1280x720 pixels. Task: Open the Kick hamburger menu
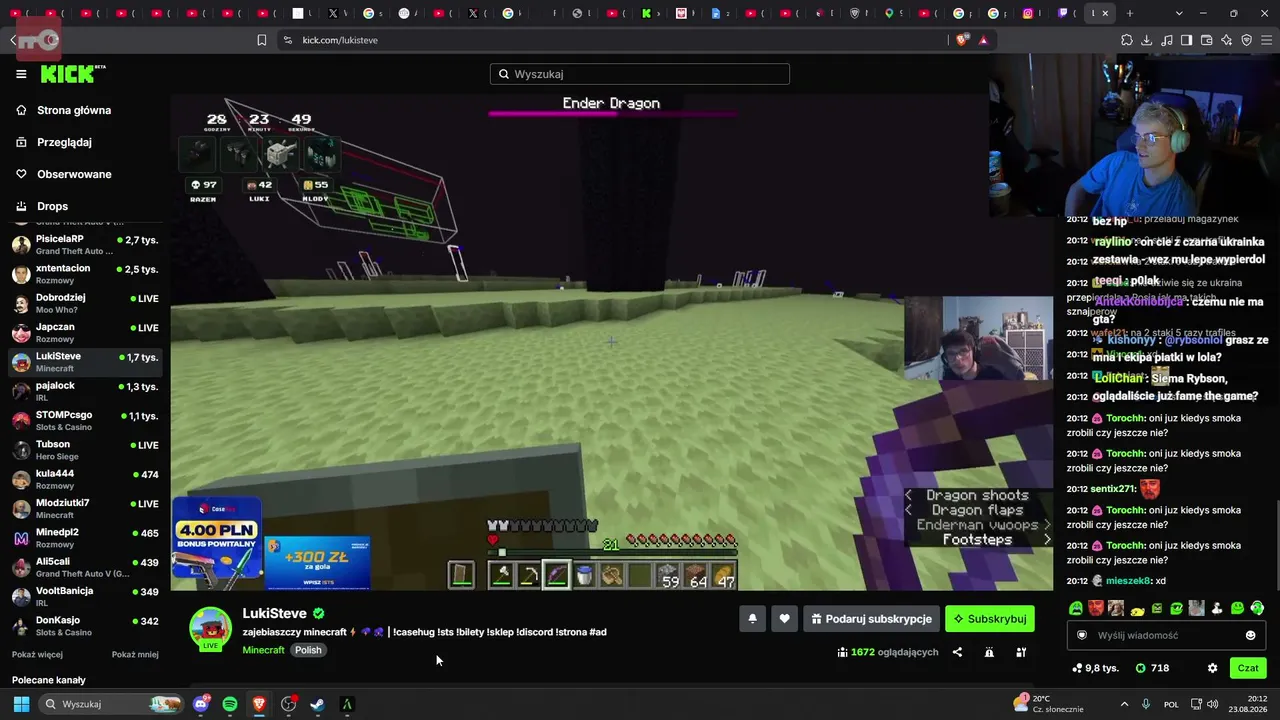pos(21,74)
